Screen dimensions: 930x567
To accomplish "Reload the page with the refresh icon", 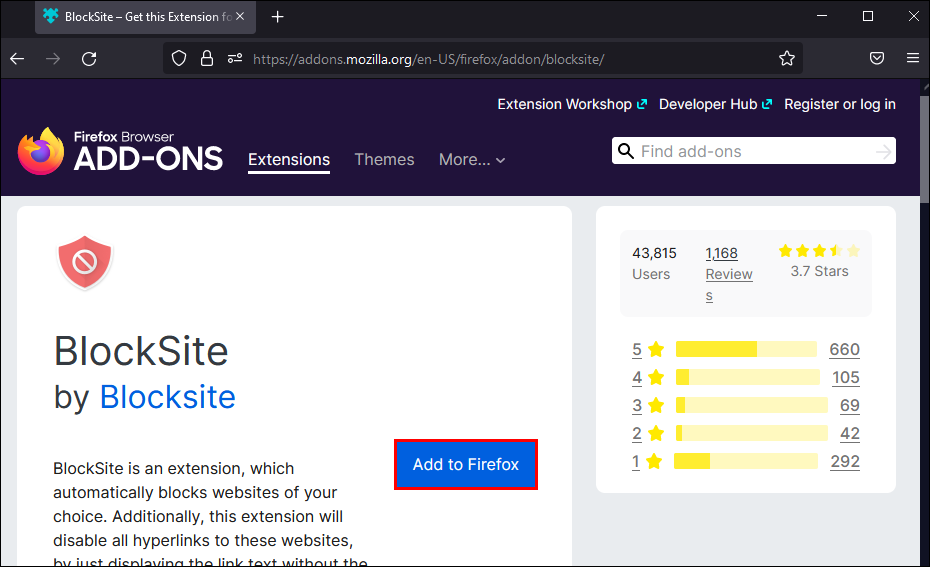I will [89, 59].
